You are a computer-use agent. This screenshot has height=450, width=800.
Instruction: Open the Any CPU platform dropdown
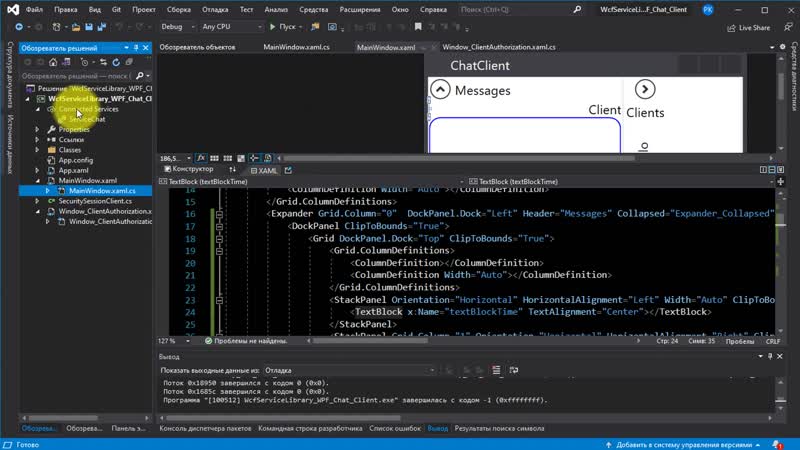[232, 27]
